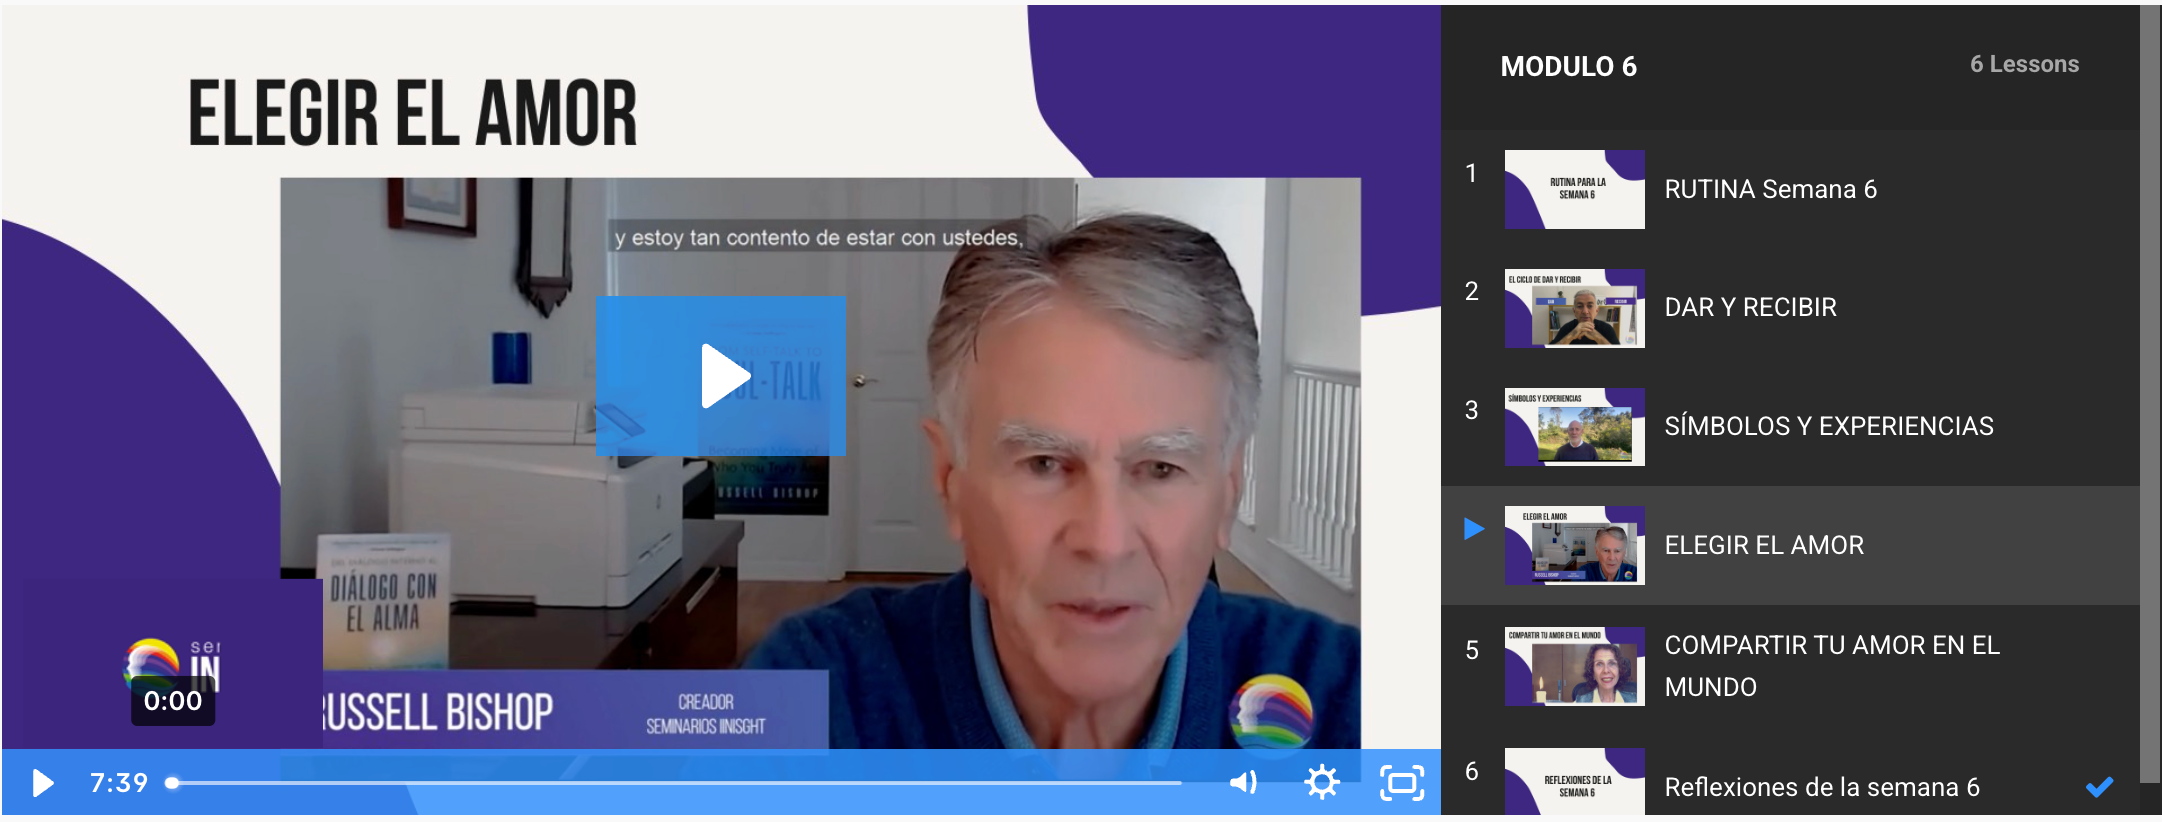Click the small play icon in the control bar
The image size is (2162, 822).
[42, 782]
